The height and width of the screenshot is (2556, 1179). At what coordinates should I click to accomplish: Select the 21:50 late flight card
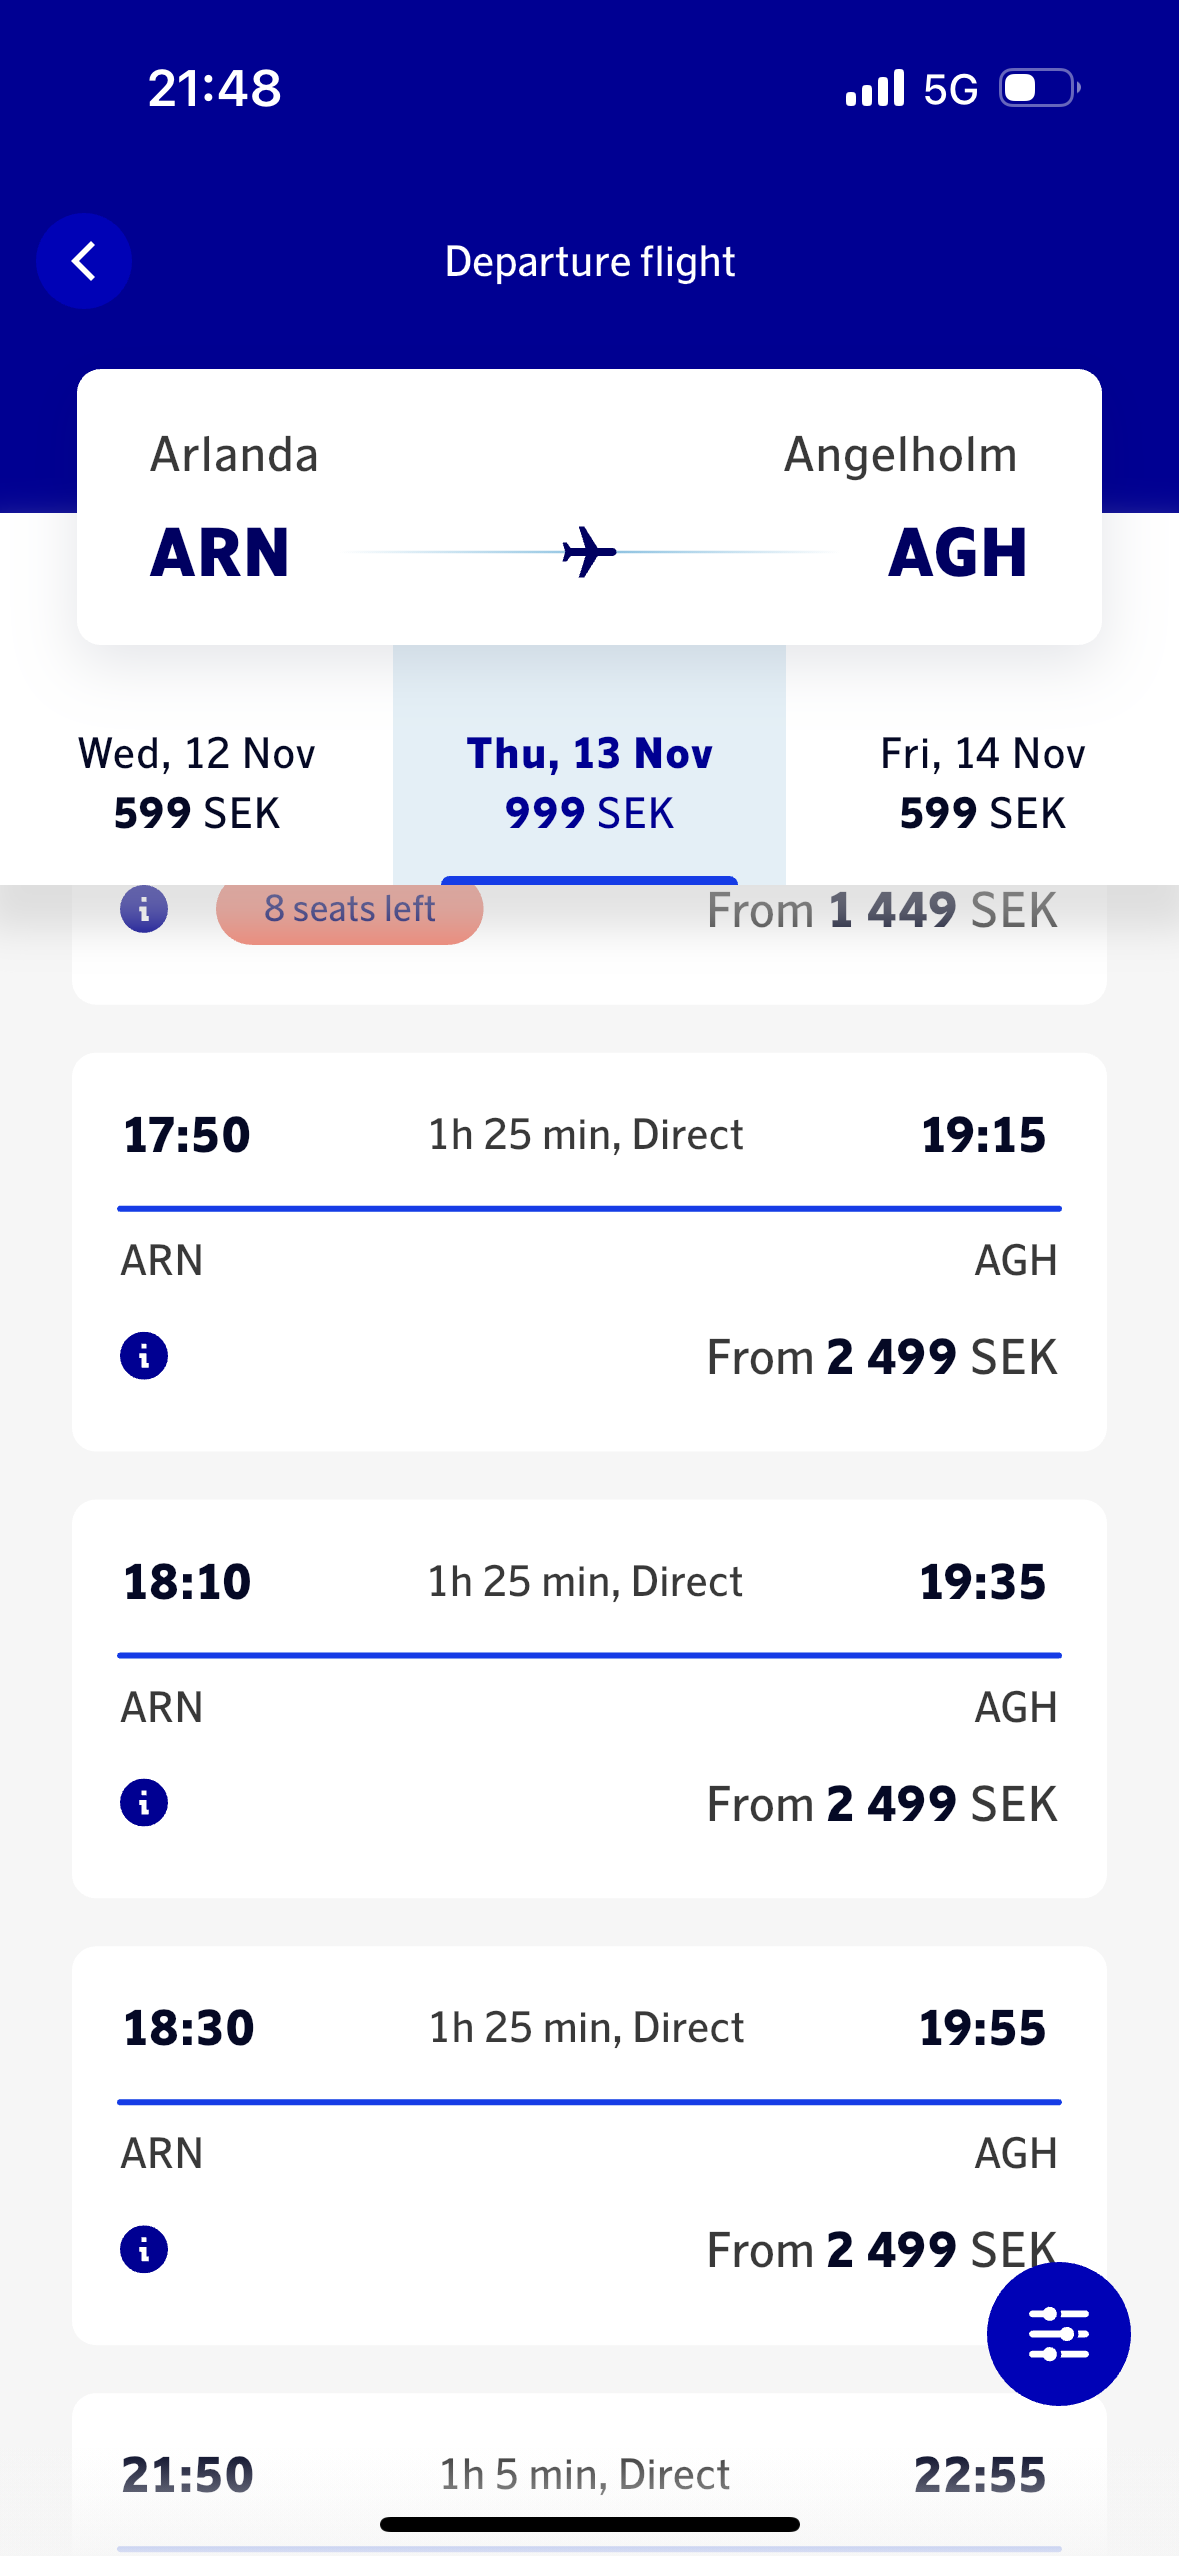[x=589, y=2474]
